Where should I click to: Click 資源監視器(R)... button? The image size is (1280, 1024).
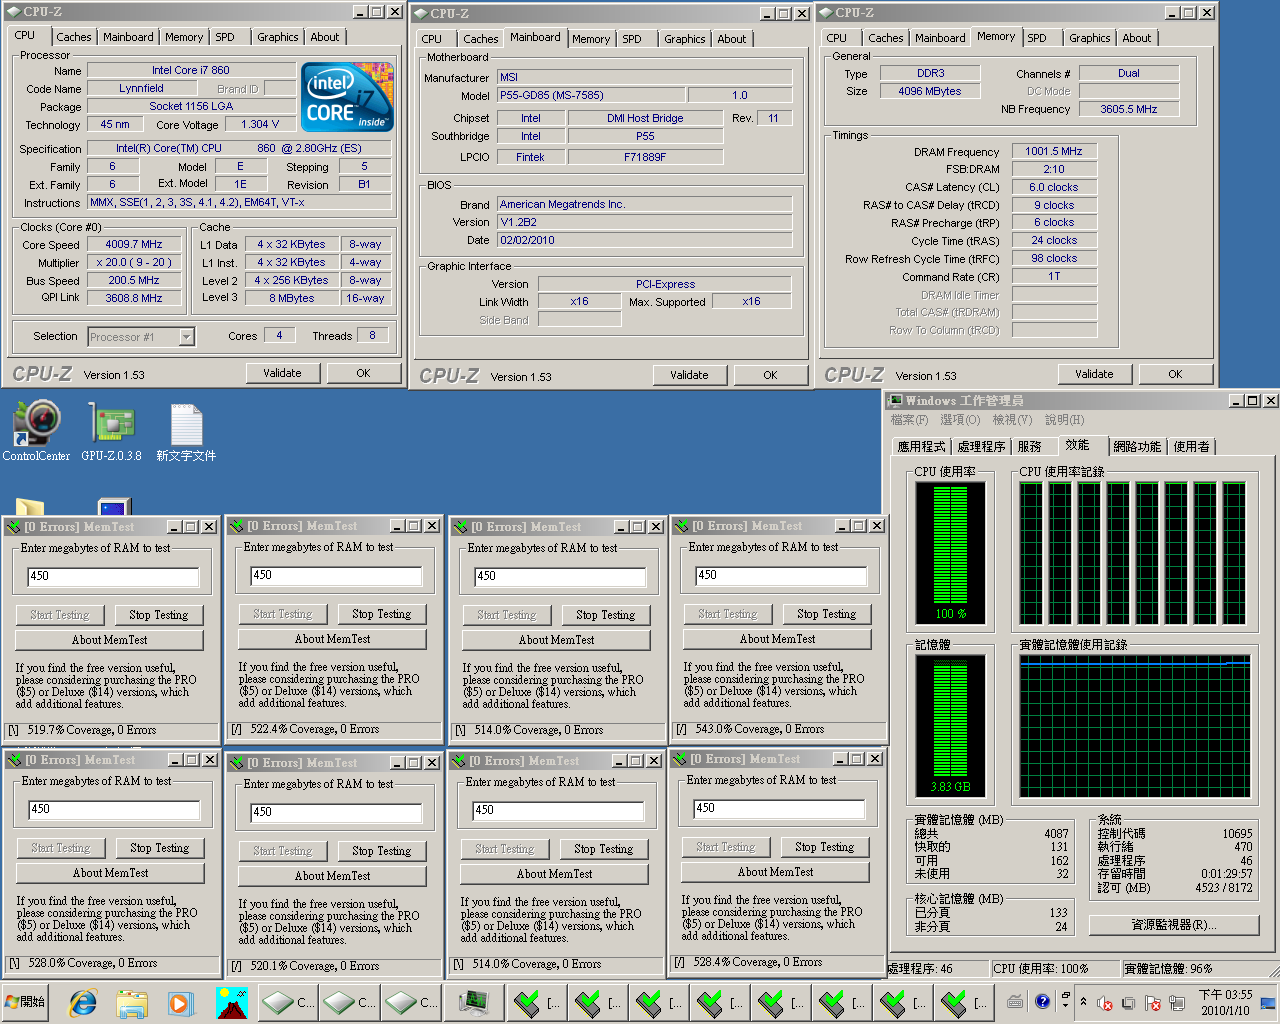tap(1173, 925)
